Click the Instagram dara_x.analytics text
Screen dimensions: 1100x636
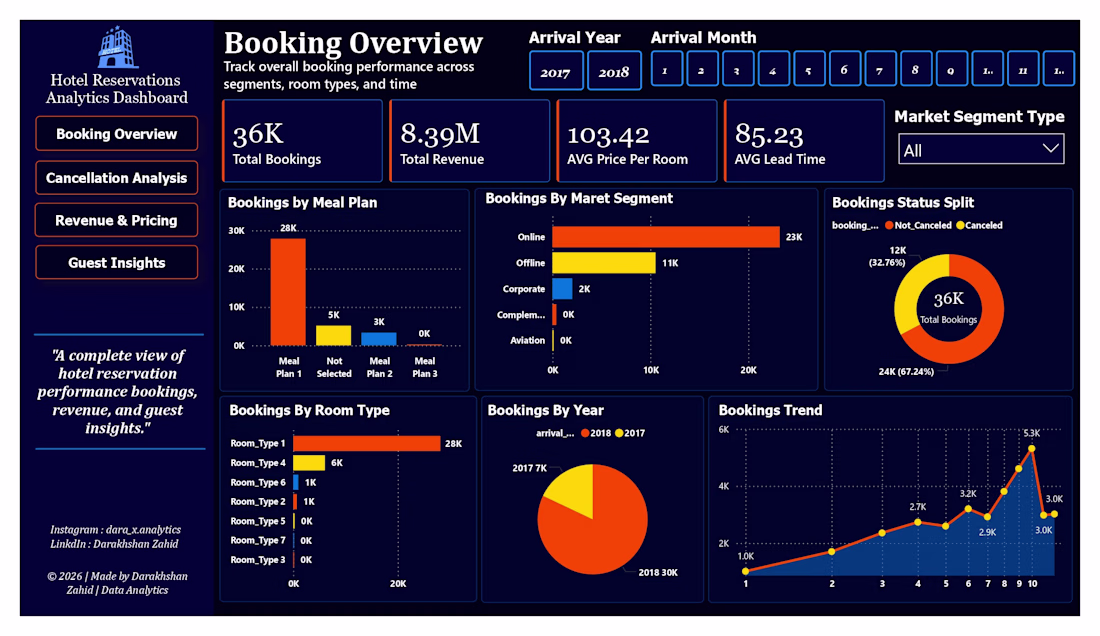coord(116,529)
